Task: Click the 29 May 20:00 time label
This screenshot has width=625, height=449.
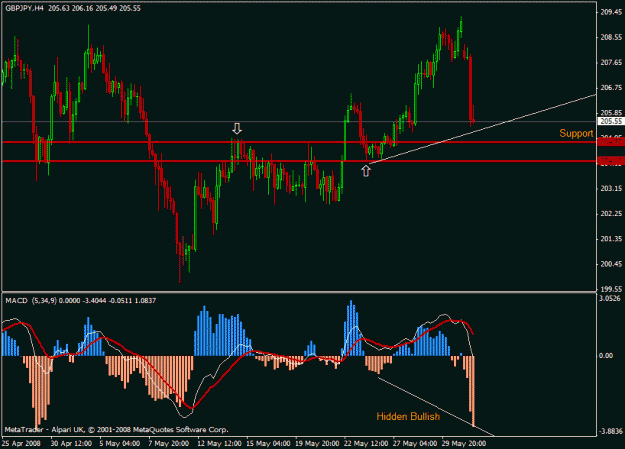Action: (x=464, y=443)
